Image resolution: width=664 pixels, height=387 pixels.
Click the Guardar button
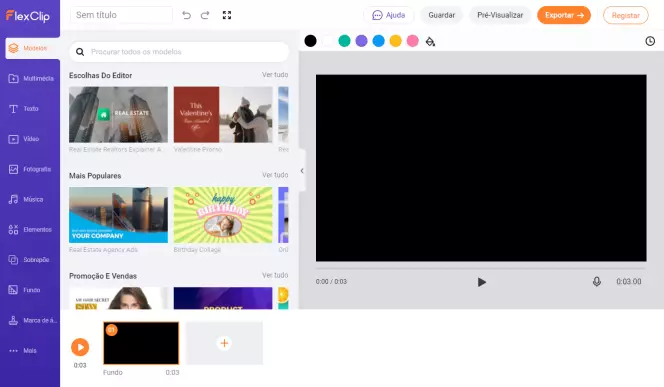442,15
